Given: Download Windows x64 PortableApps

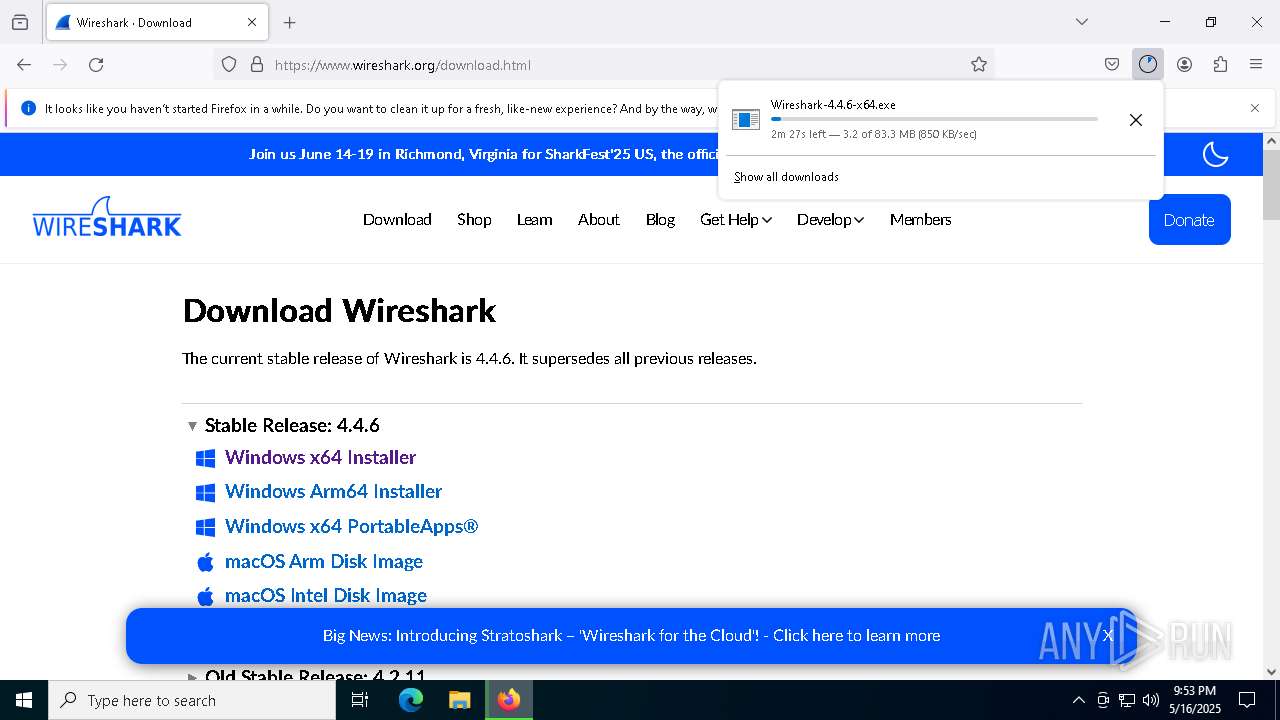Looking at the screenshot, I should (351, 527).
